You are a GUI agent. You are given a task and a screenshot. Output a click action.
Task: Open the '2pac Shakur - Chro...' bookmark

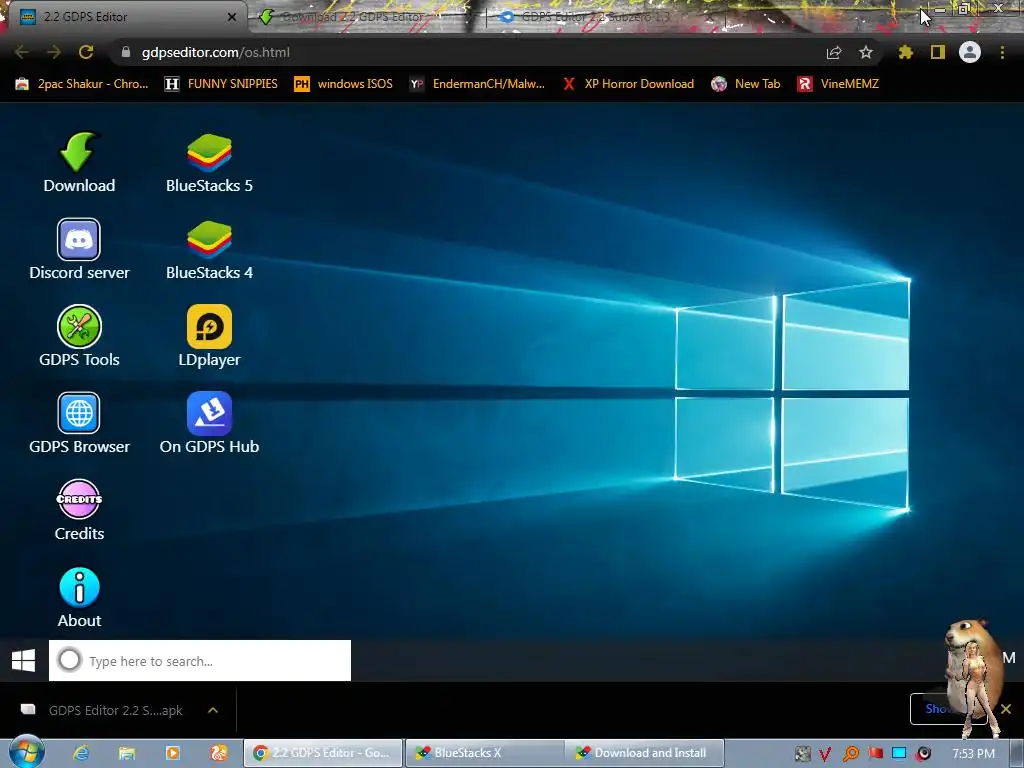[82, 84]
